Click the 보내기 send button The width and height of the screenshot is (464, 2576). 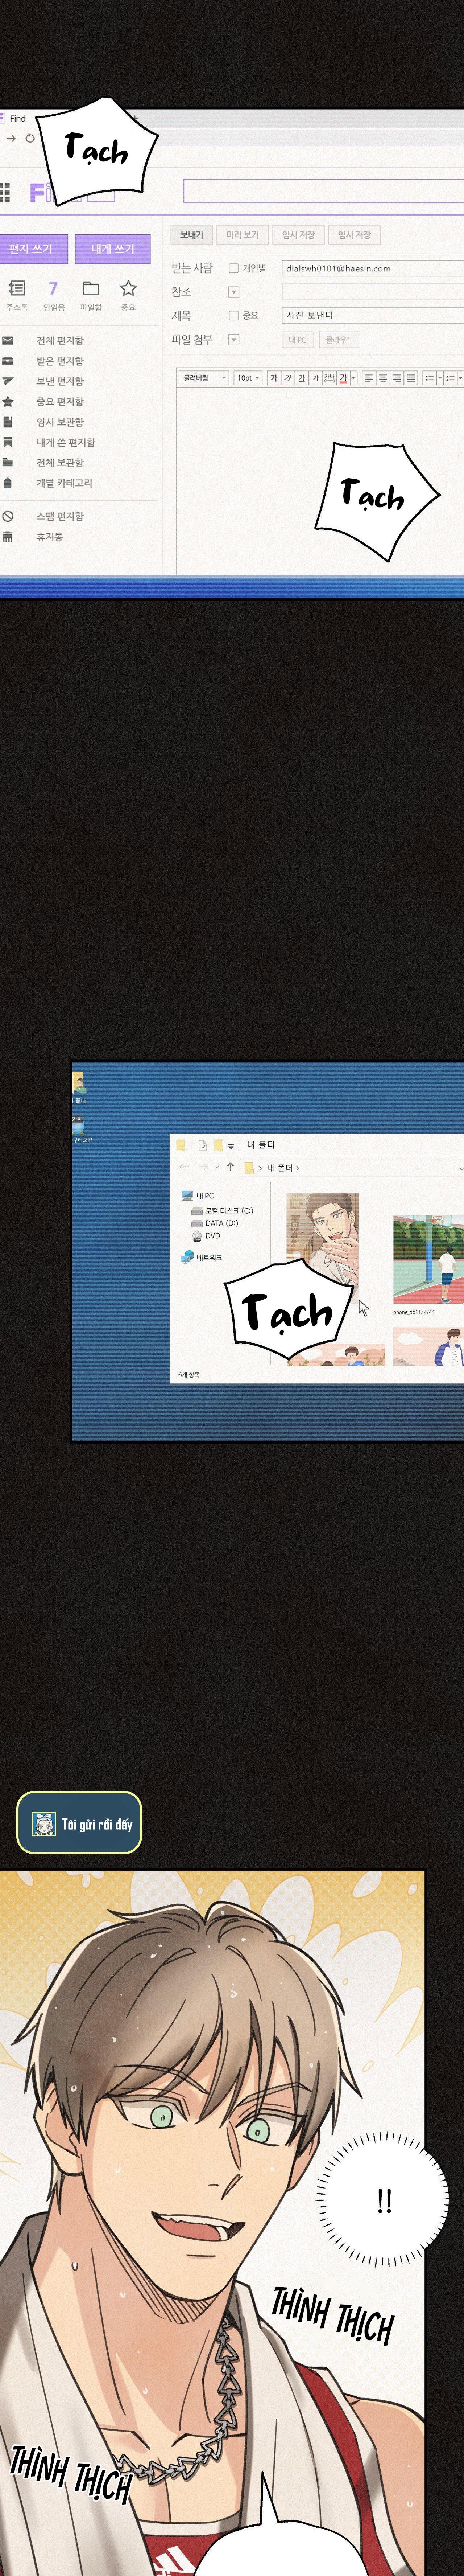click(191, 235)
